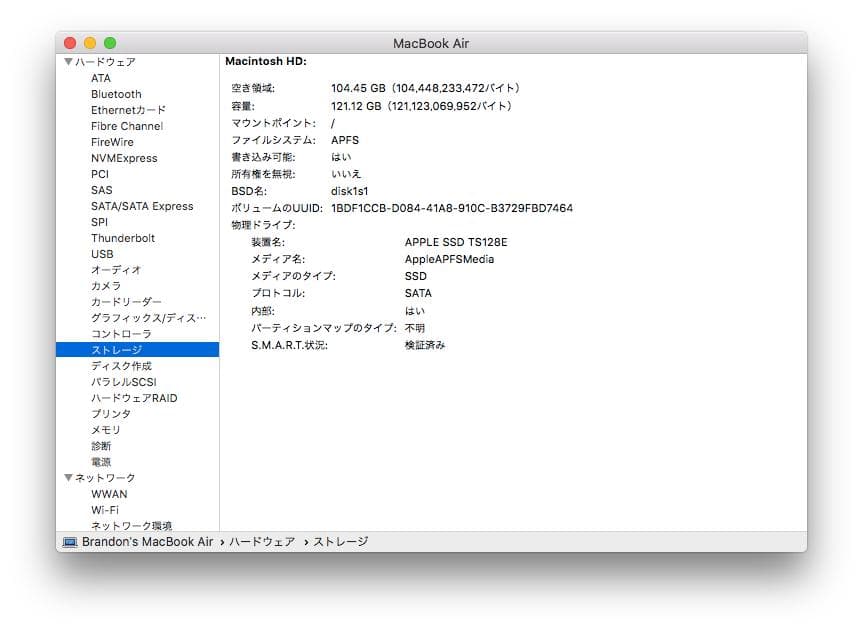863x632 pixels.
Task: Select PCI in the sidebar
Action: click(100, 174)
